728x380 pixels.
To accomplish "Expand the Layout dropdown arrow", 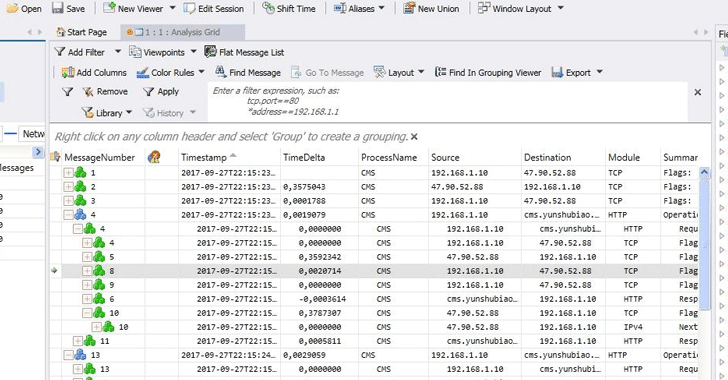I will [x=421, y=72].
